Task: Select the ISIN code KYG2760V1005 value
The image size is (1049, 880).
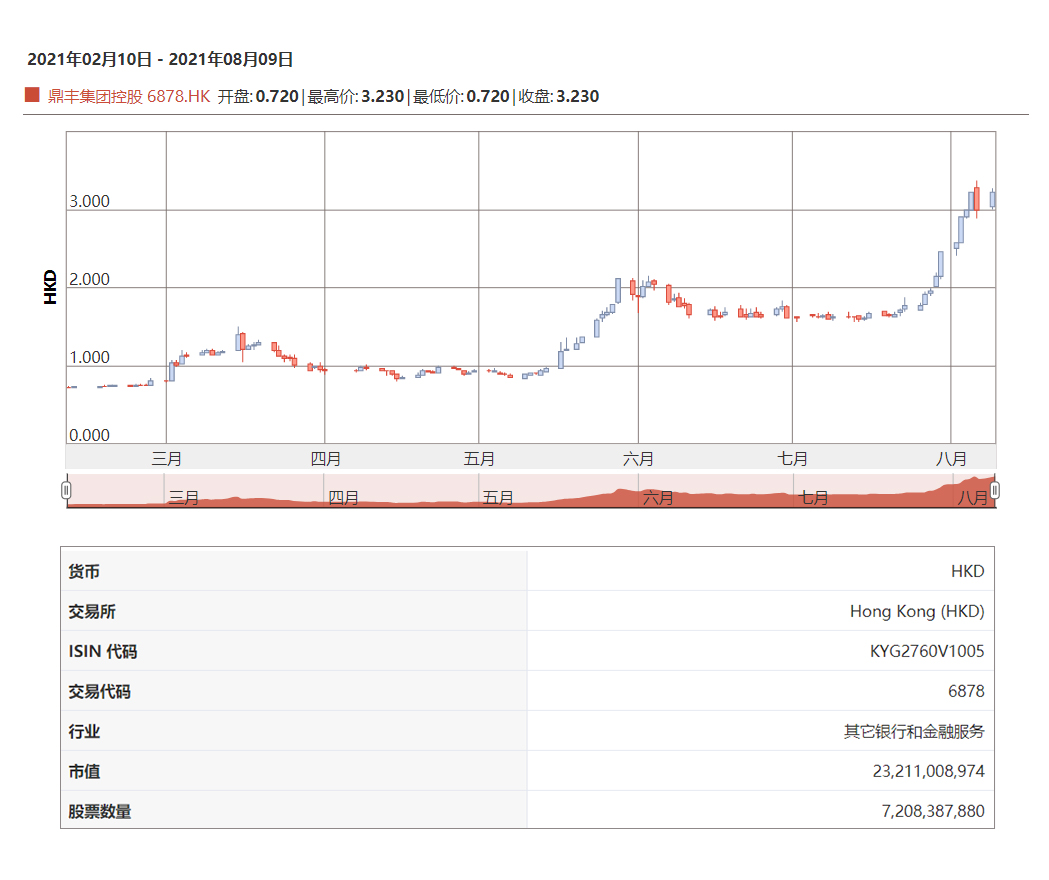Action: [927, 651]
